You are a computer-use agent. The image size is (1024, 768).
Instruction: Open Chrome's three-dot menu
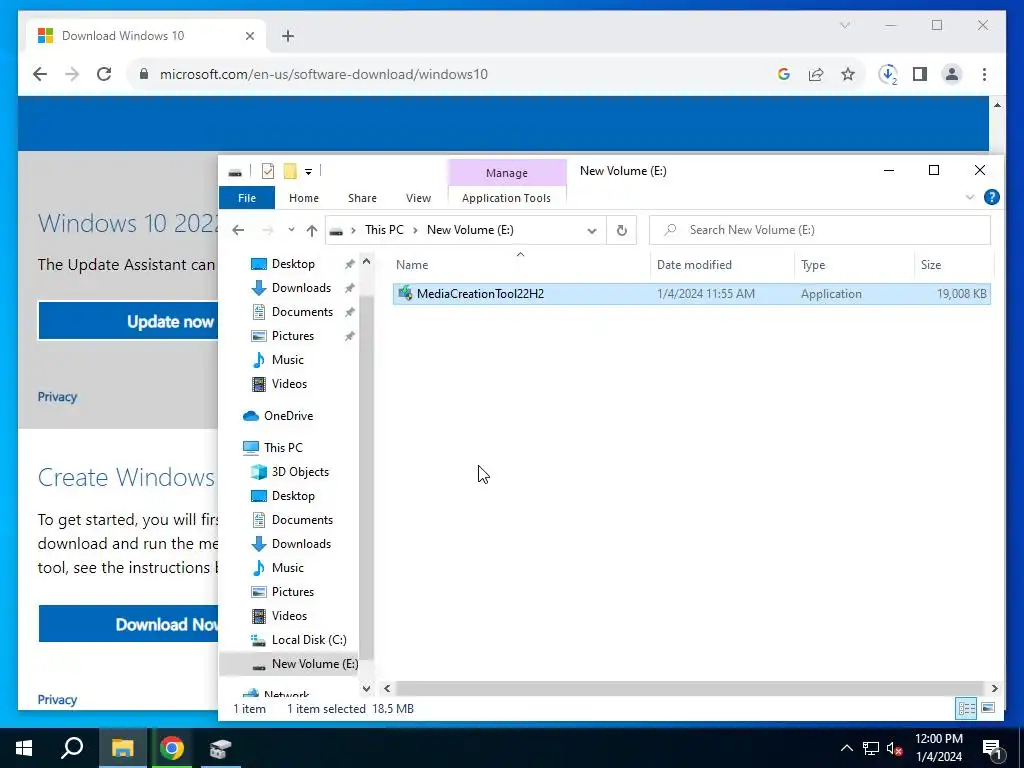(x=984, y=74)
